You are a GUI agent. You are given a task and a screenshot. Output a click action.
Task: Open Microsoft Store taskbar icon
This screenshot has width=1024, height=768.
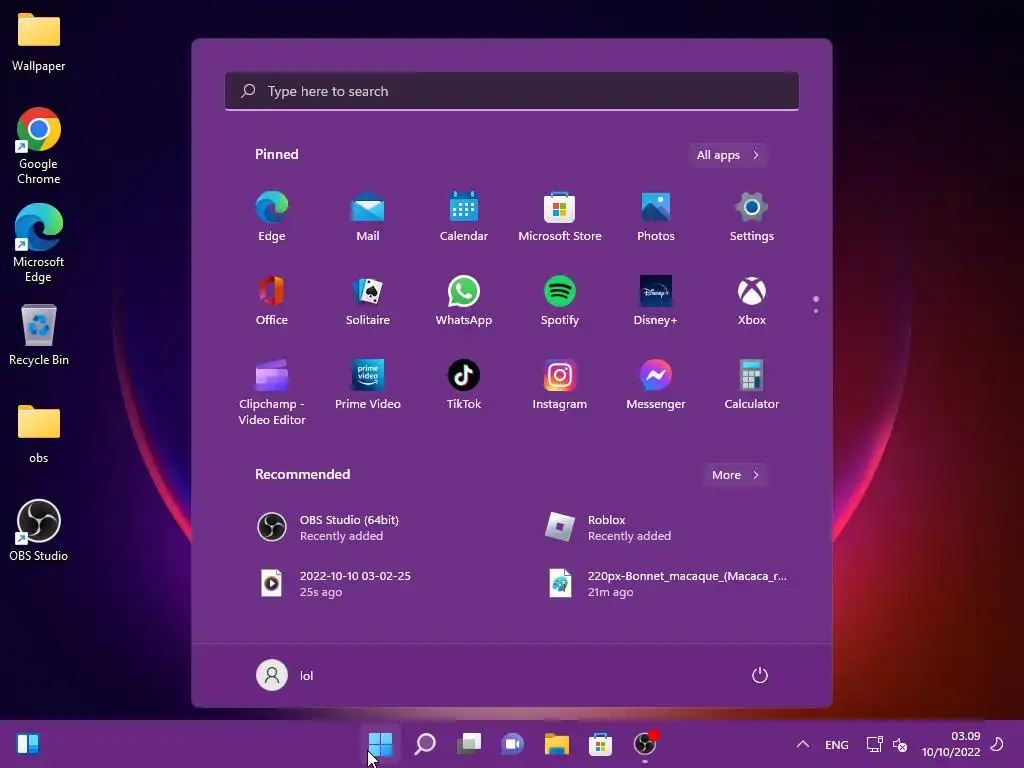point(600,743)
